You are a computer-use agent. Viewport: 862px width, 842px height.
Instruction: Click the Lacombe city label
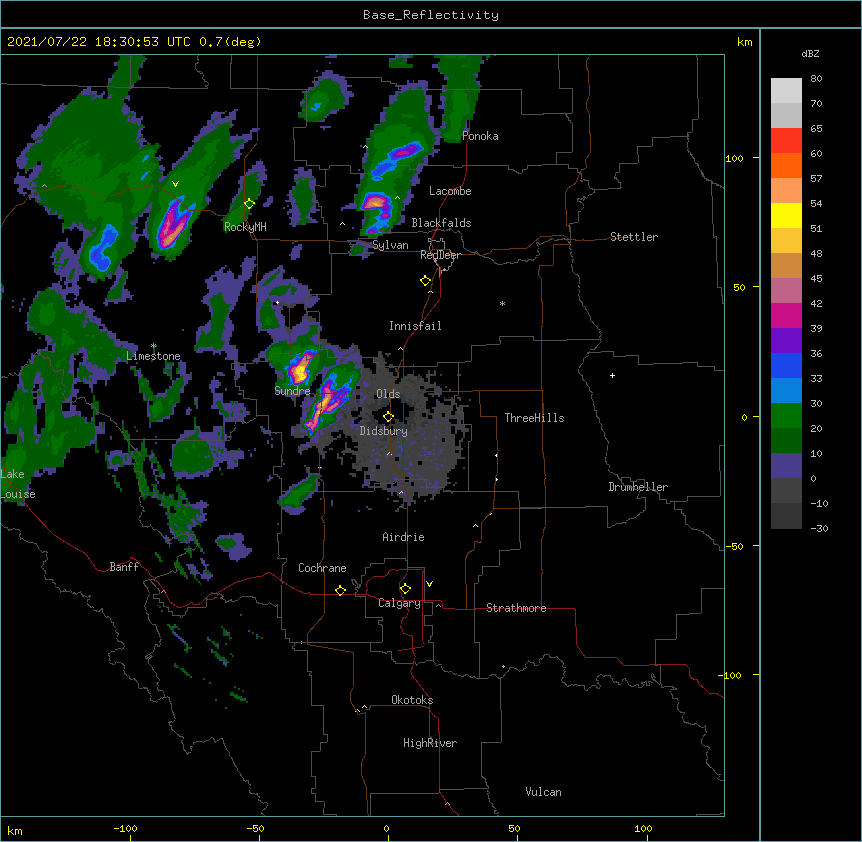pos(450,191)
